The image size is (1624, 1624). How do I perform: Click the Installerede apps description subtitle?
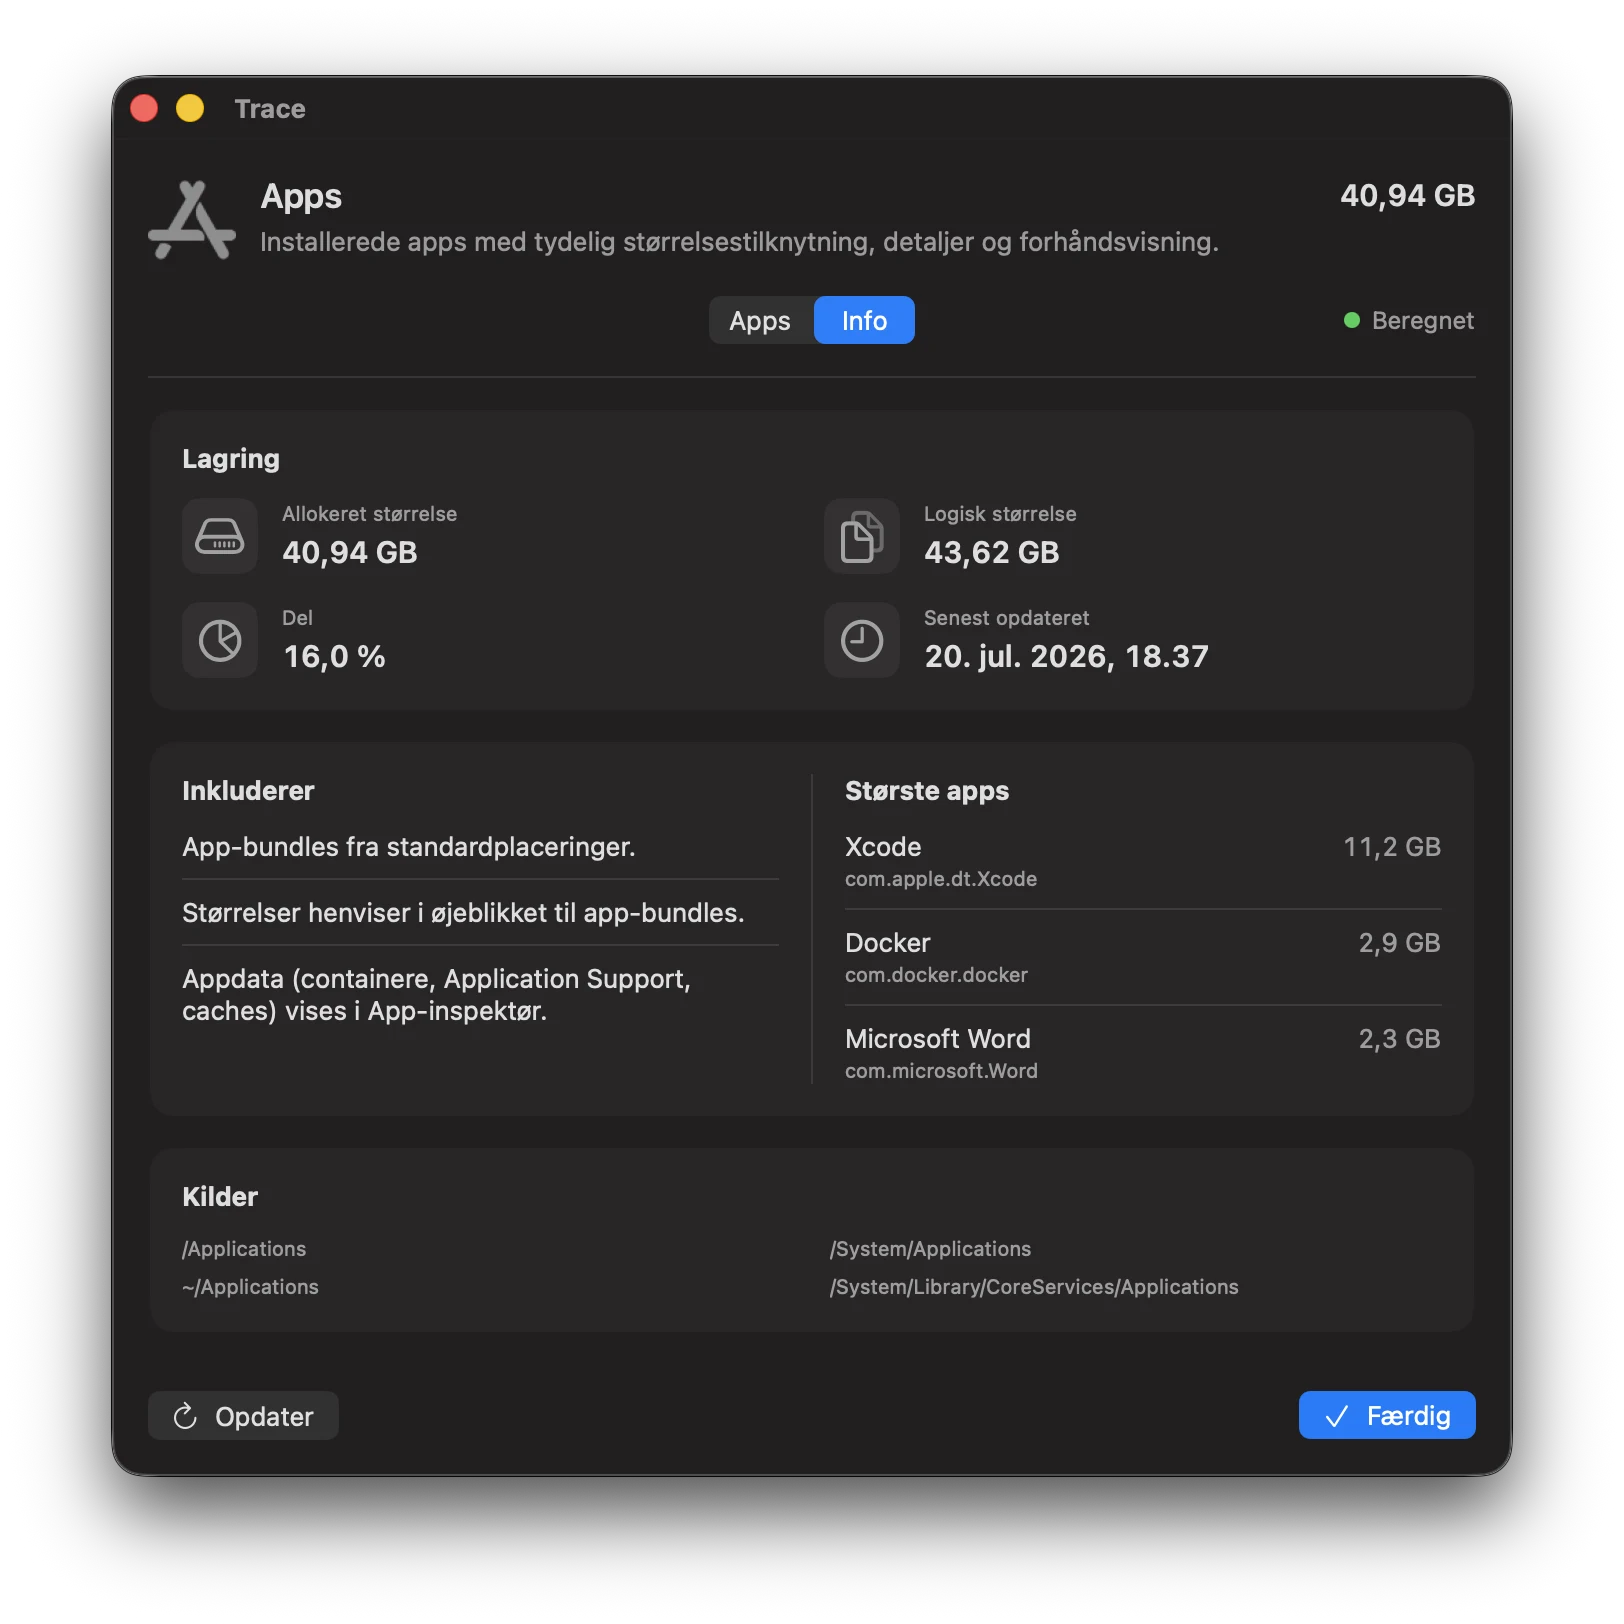(739, 242)
